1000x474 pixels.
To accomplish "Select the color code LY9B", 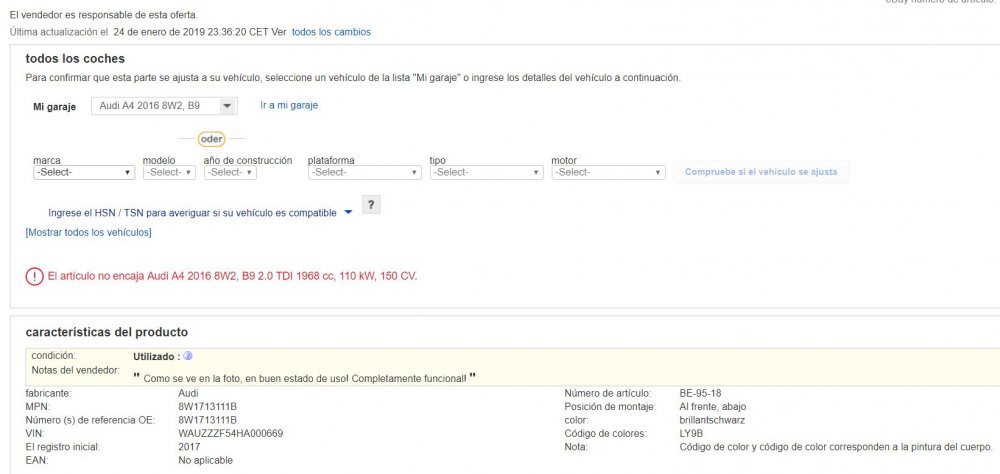I will coord(691,433).
